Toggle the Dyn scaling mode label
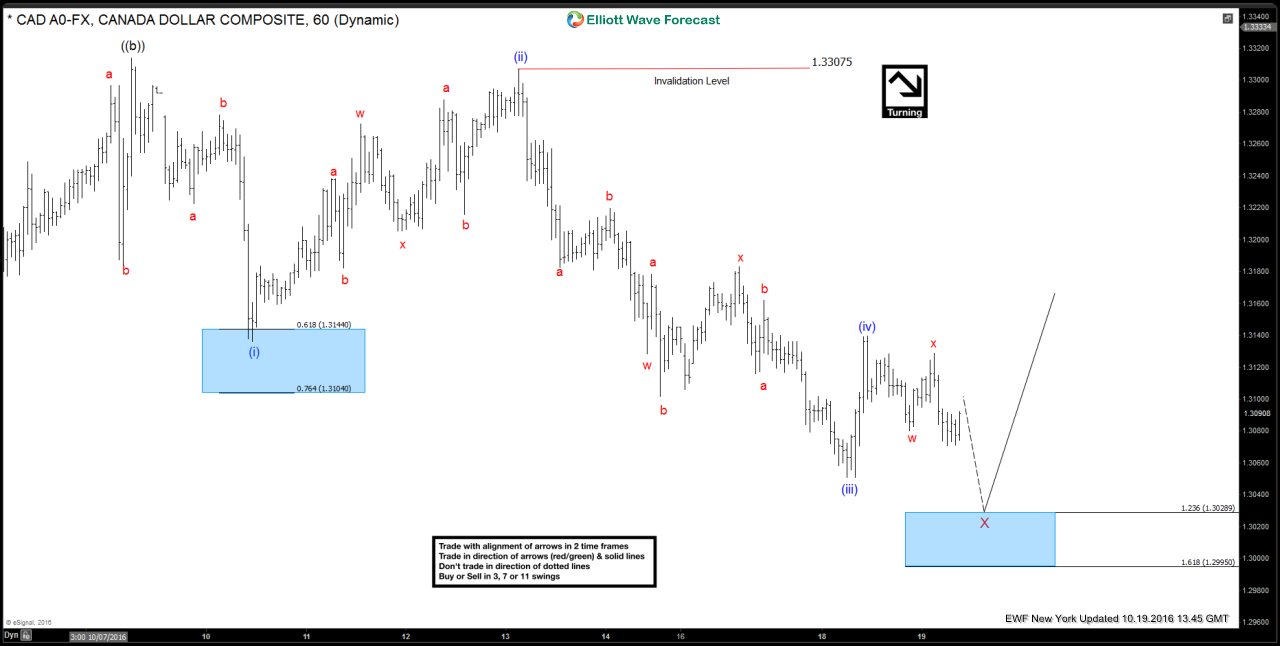This screenshot has width=1280, height=646. coord(10,635)
